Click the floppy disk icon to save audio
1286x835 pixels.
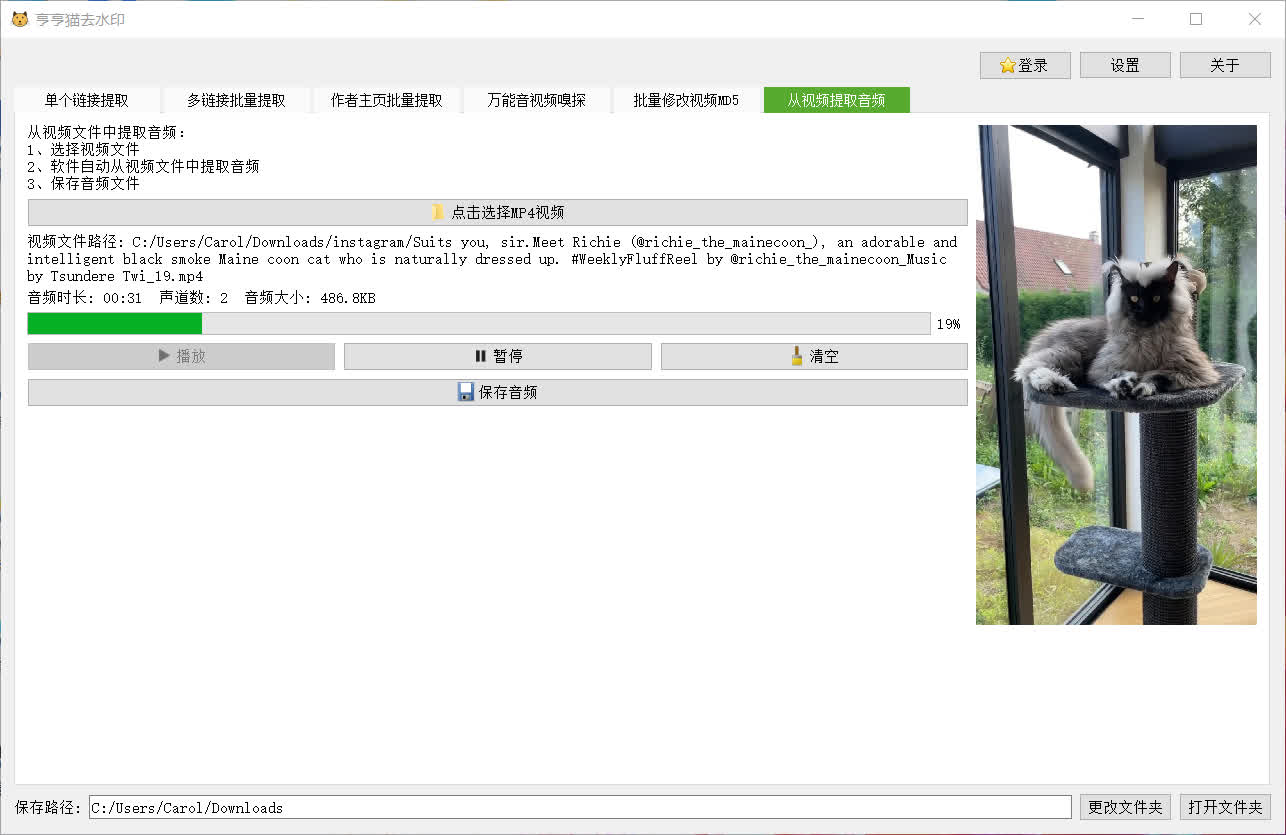coord(466,392)
